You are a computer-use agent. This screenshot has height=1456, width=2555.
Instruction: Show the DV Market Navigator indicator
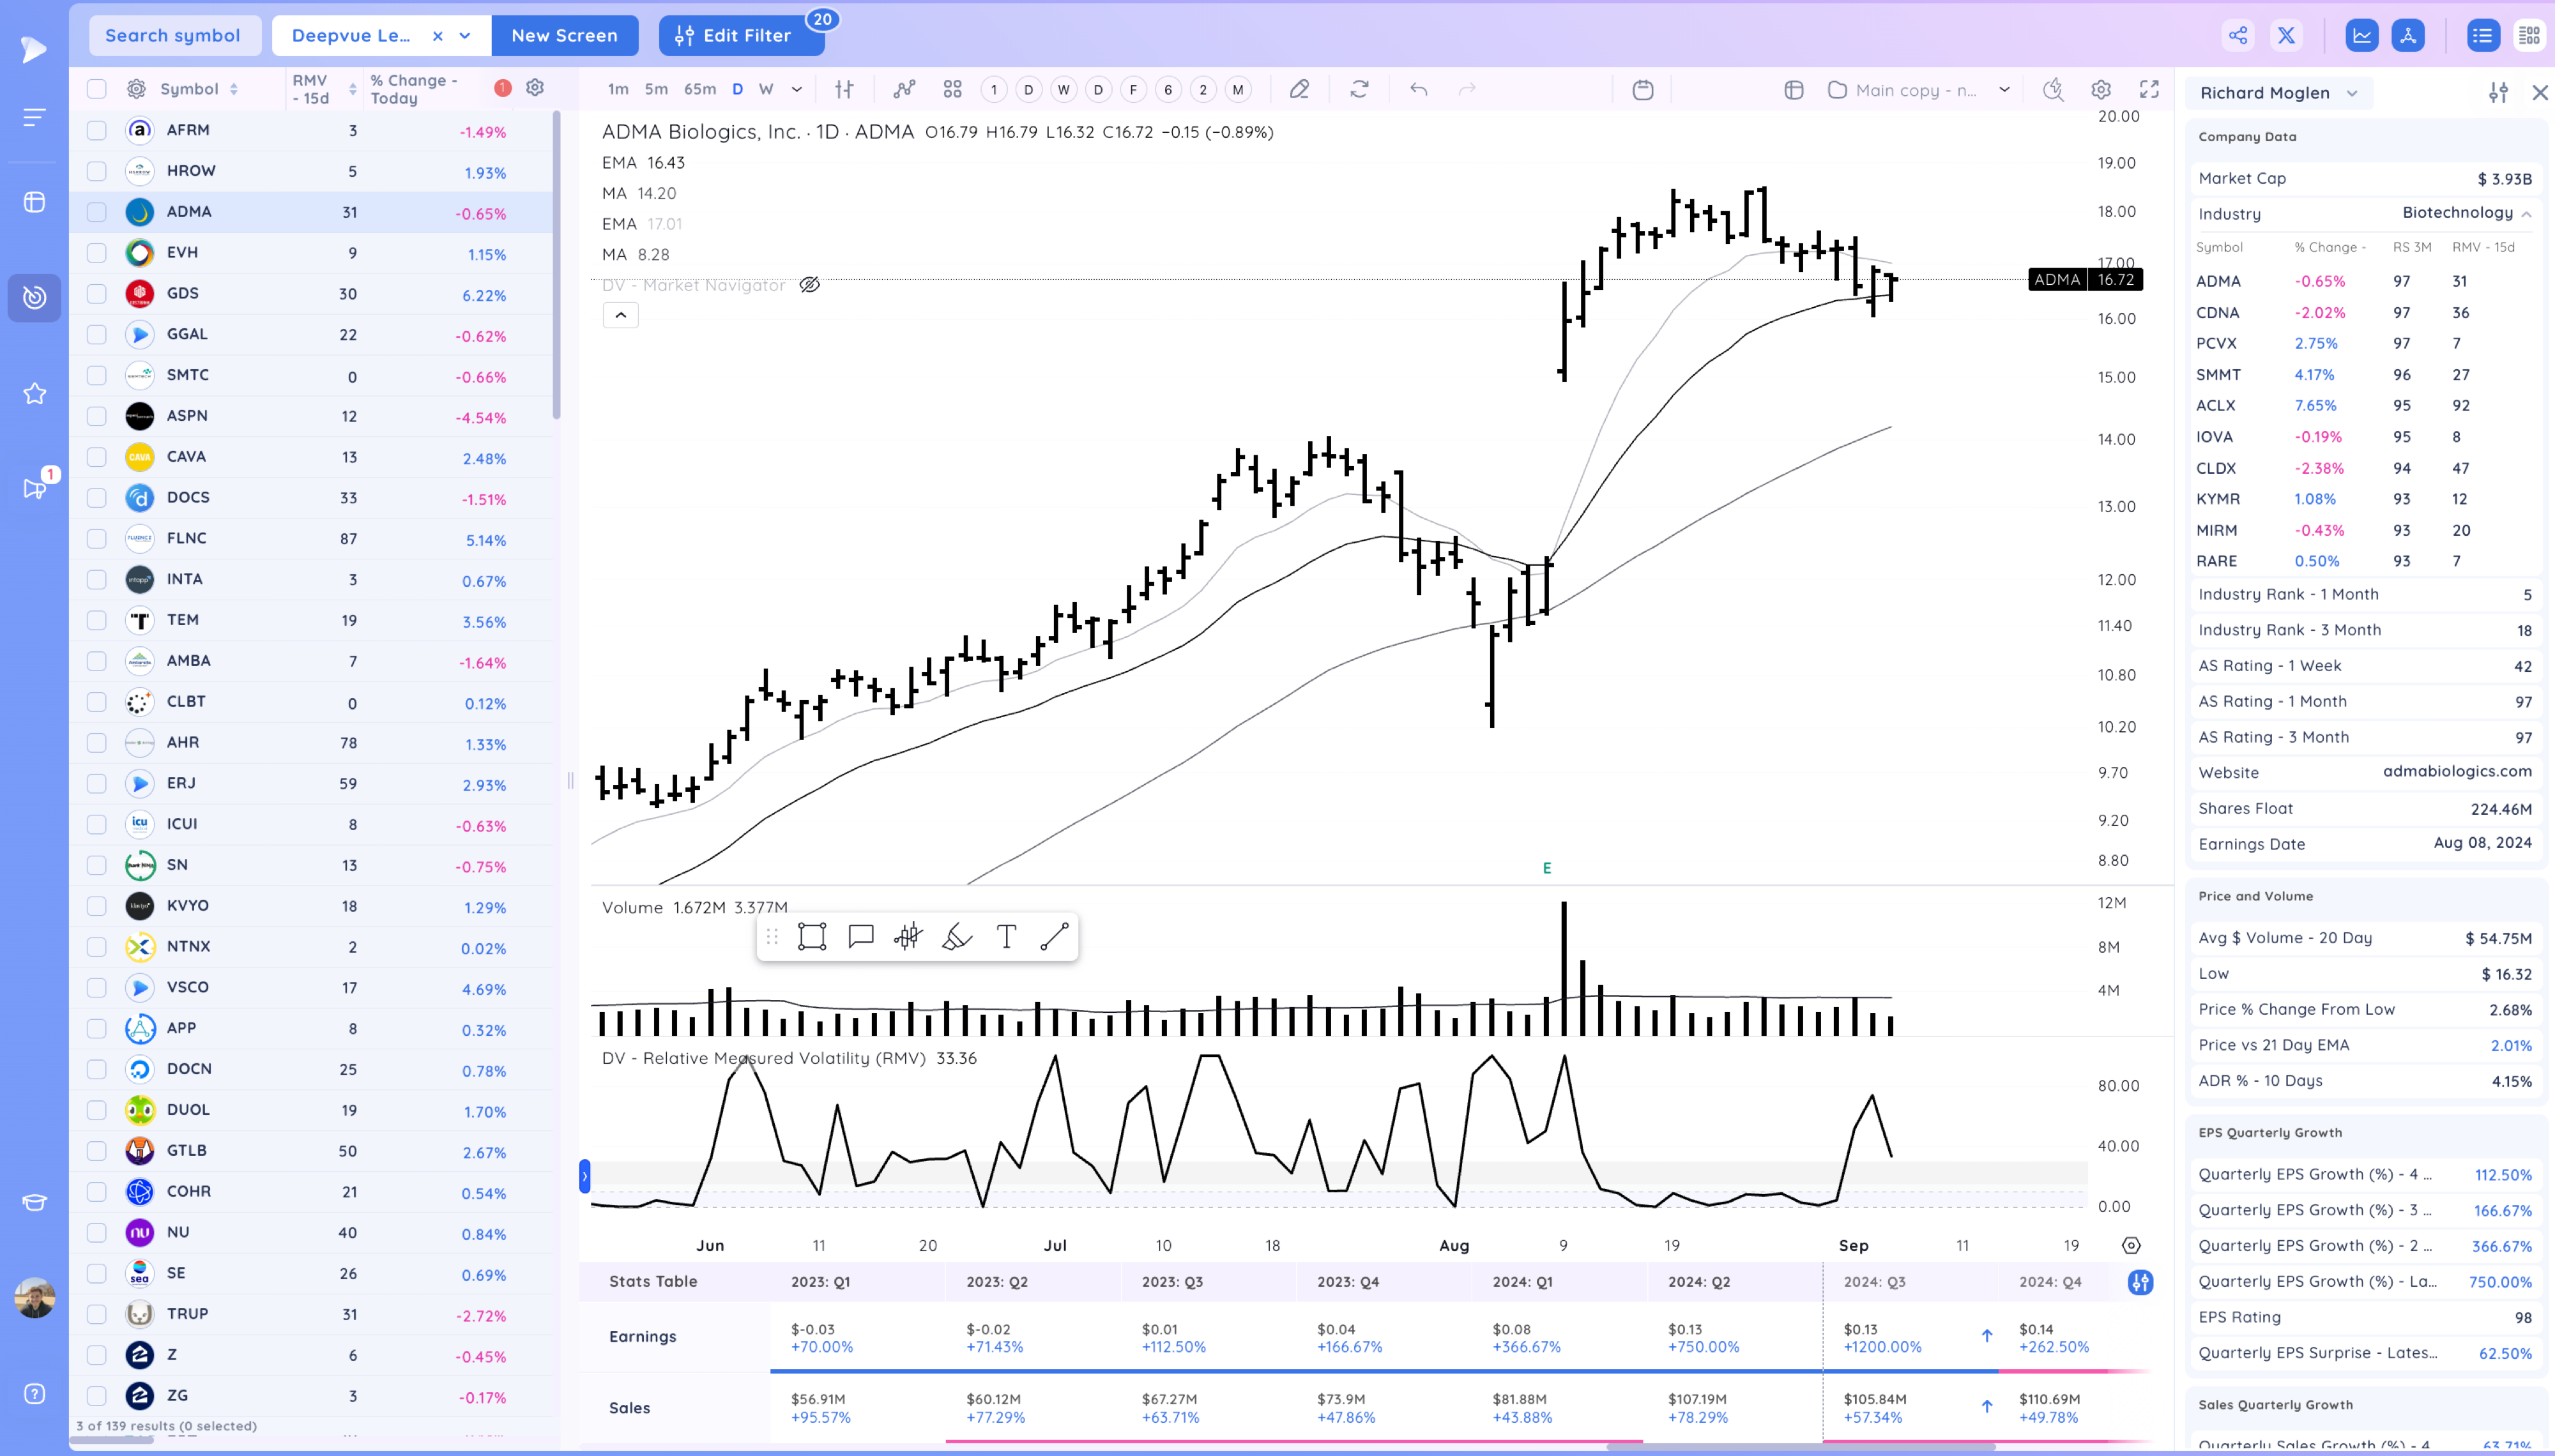(x=809, y=285)
